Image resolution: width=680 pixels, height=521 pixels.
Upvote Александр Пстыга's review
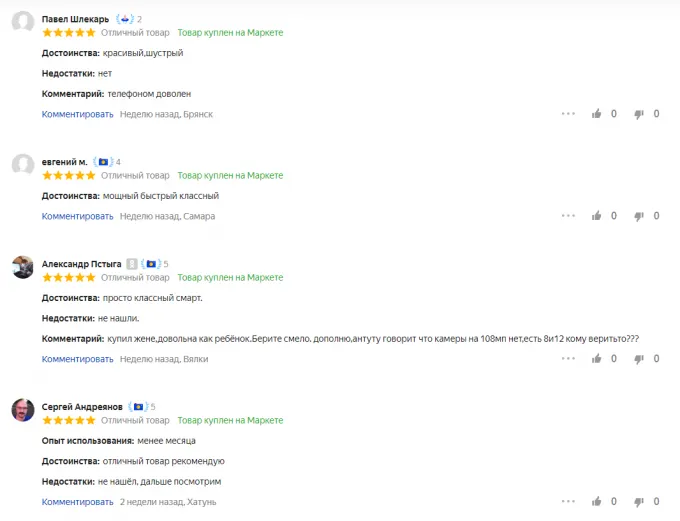coord(597,359)
